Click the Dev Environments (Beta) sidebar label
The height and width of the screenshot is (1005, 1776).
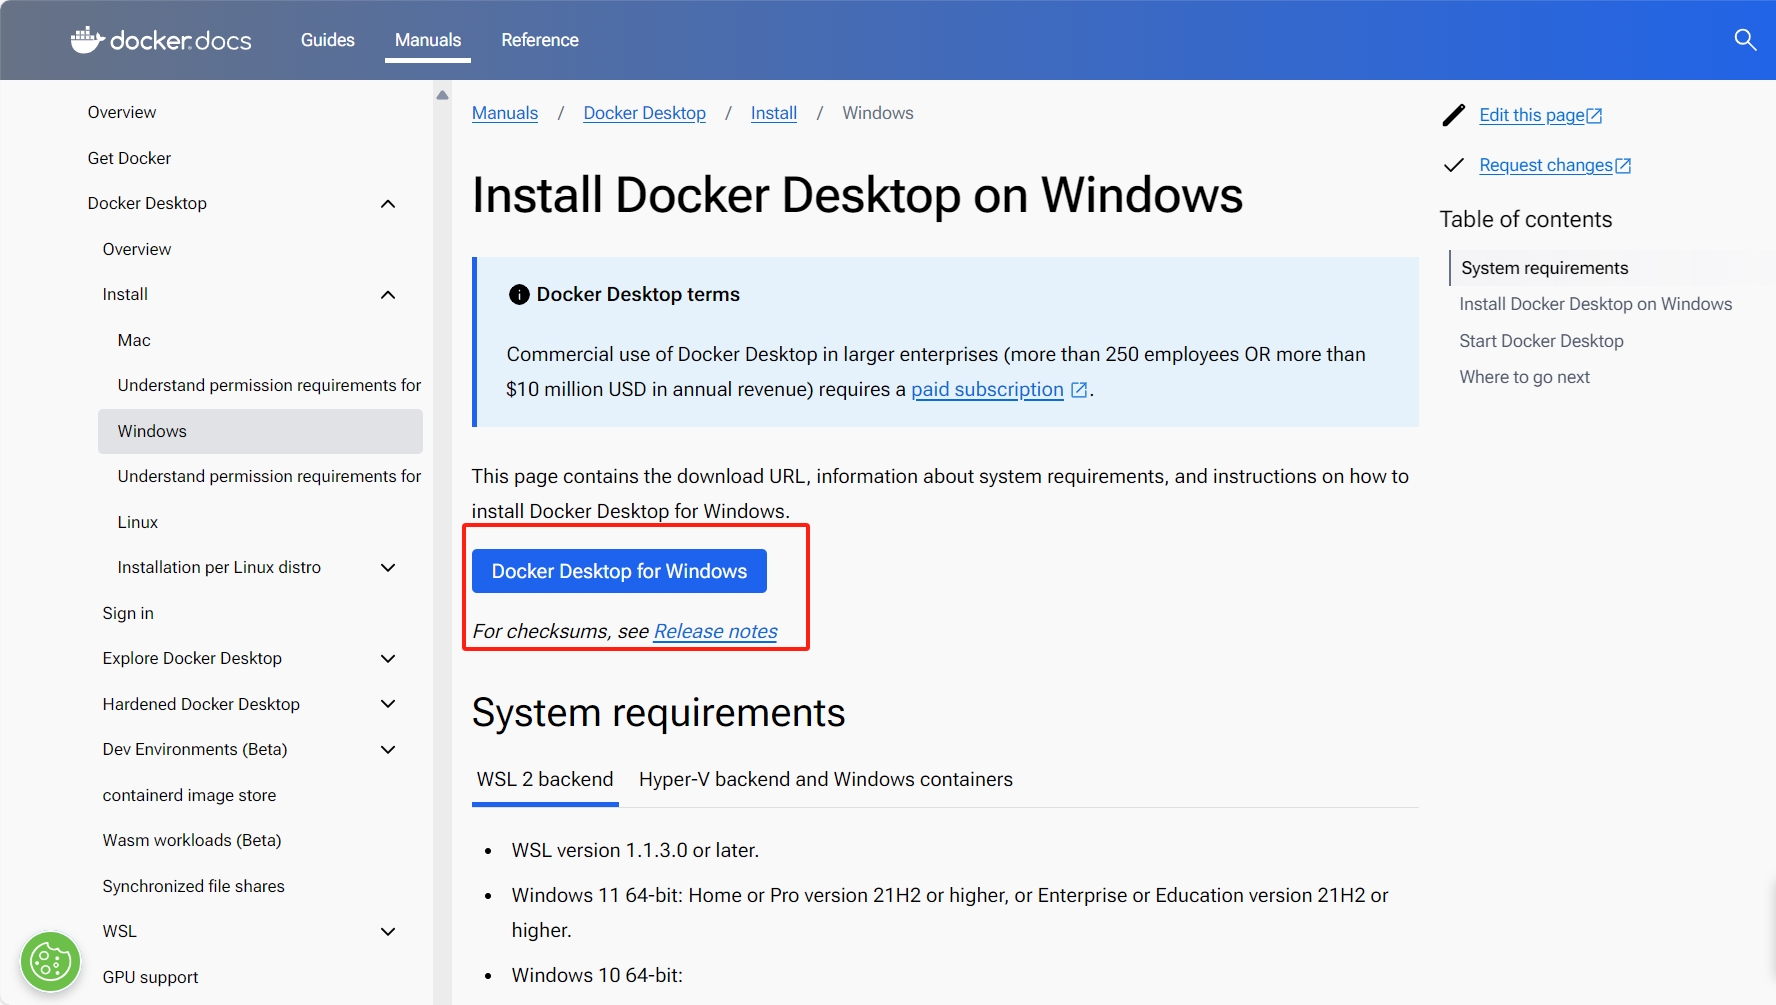(195, 749)
